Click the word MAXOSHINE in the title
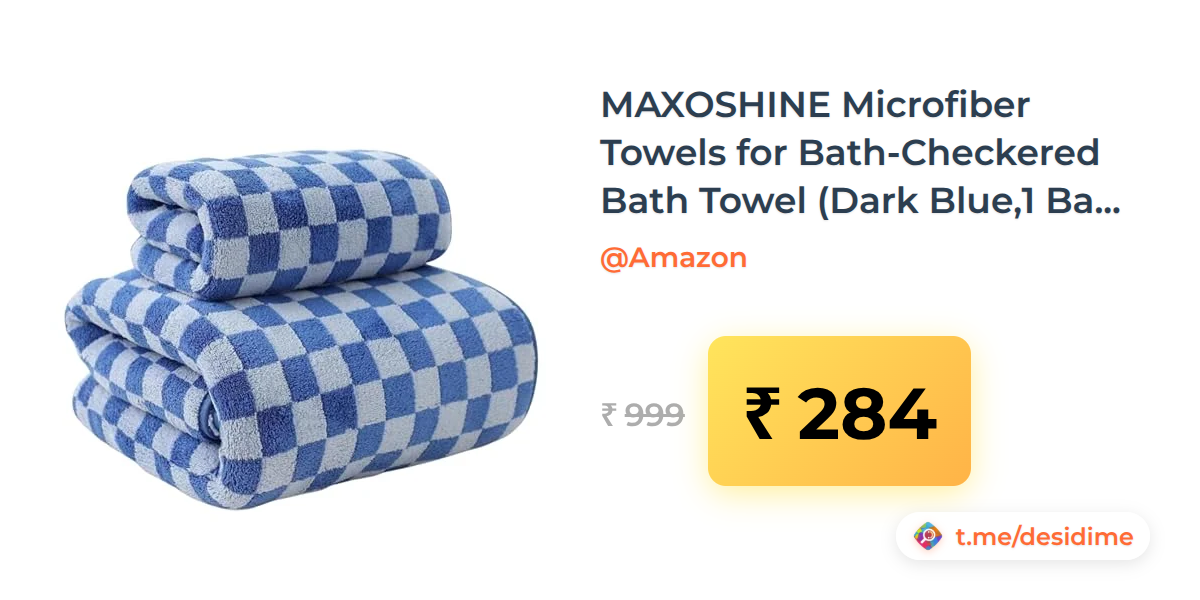The image size is (1200, 600). click(x=716, y=104)
